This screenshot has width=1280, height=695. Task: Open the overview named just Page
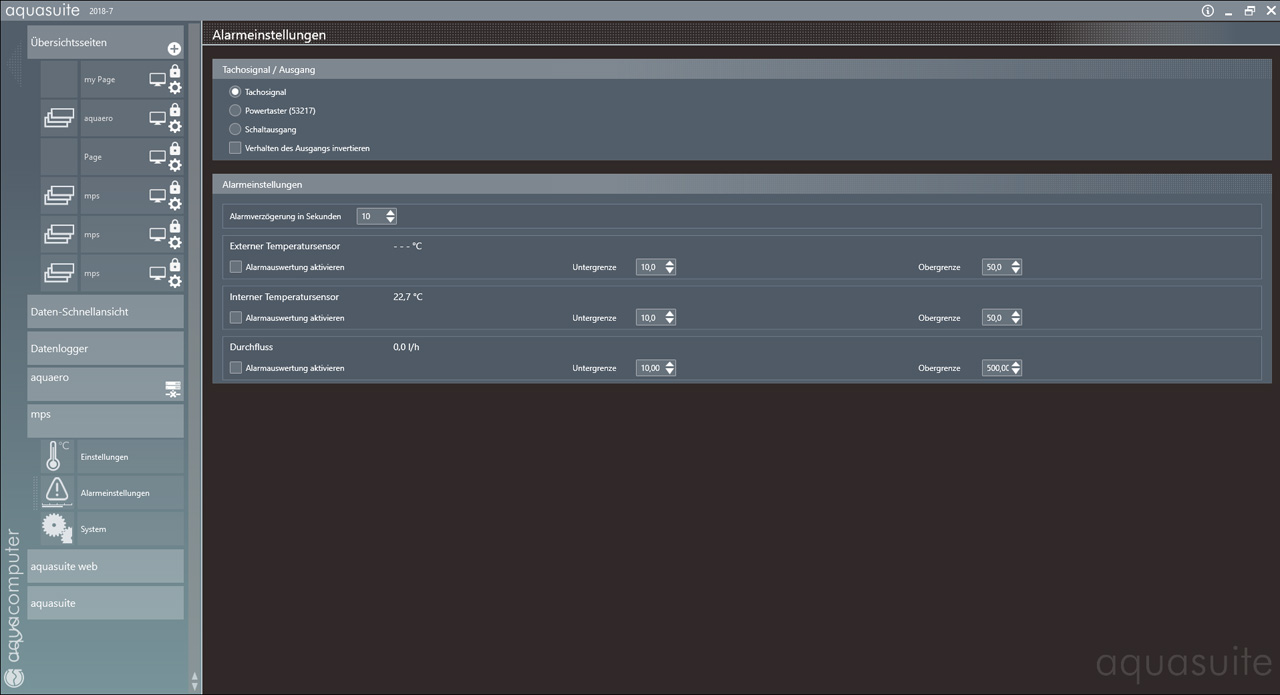coord(92,157)
